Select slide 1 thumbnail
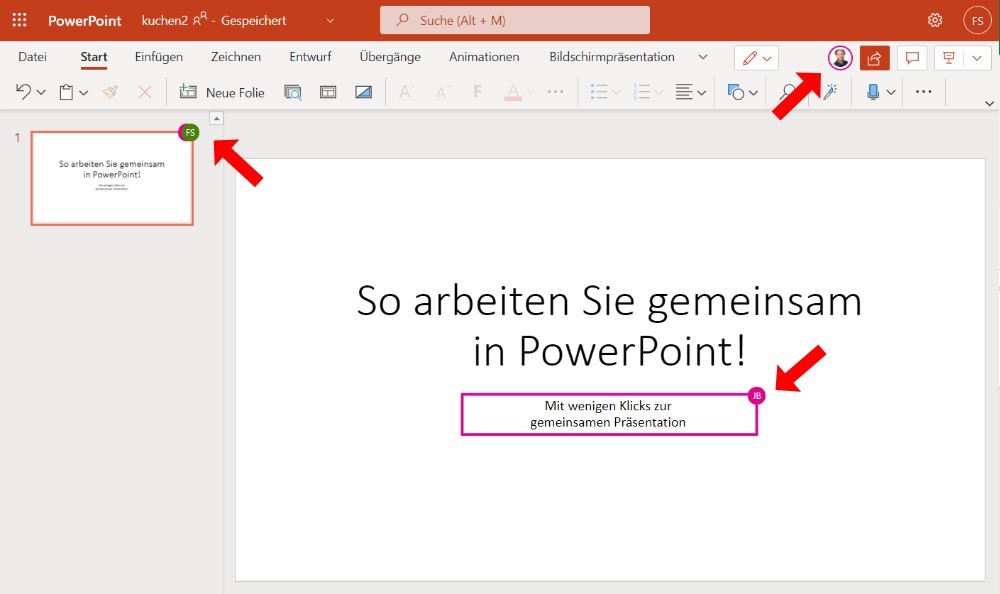Viewport: 1000px width, 594px height. click(x=112, y=178)
